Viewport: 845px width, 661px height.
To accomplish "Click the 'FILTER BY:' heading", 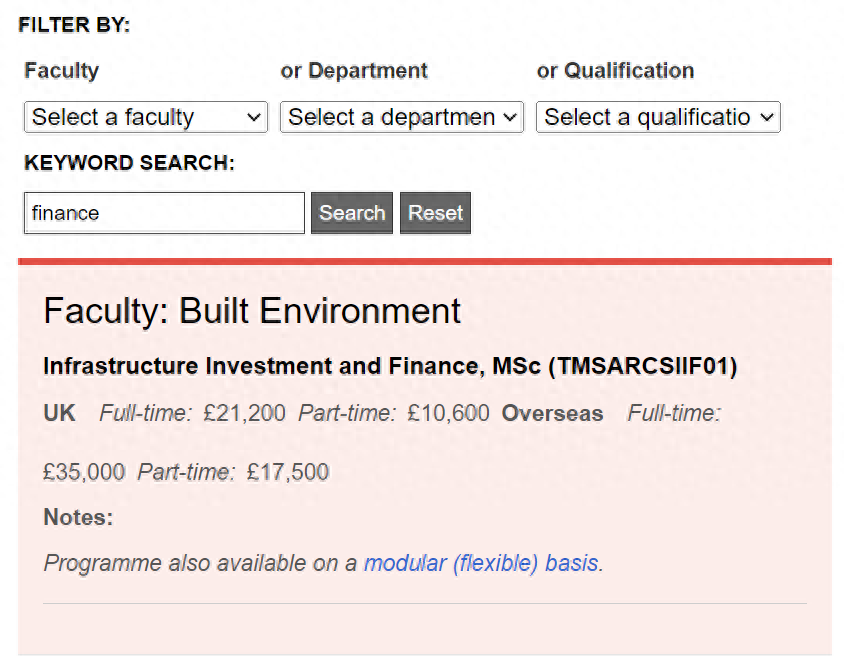I will (x=75, y=25).
